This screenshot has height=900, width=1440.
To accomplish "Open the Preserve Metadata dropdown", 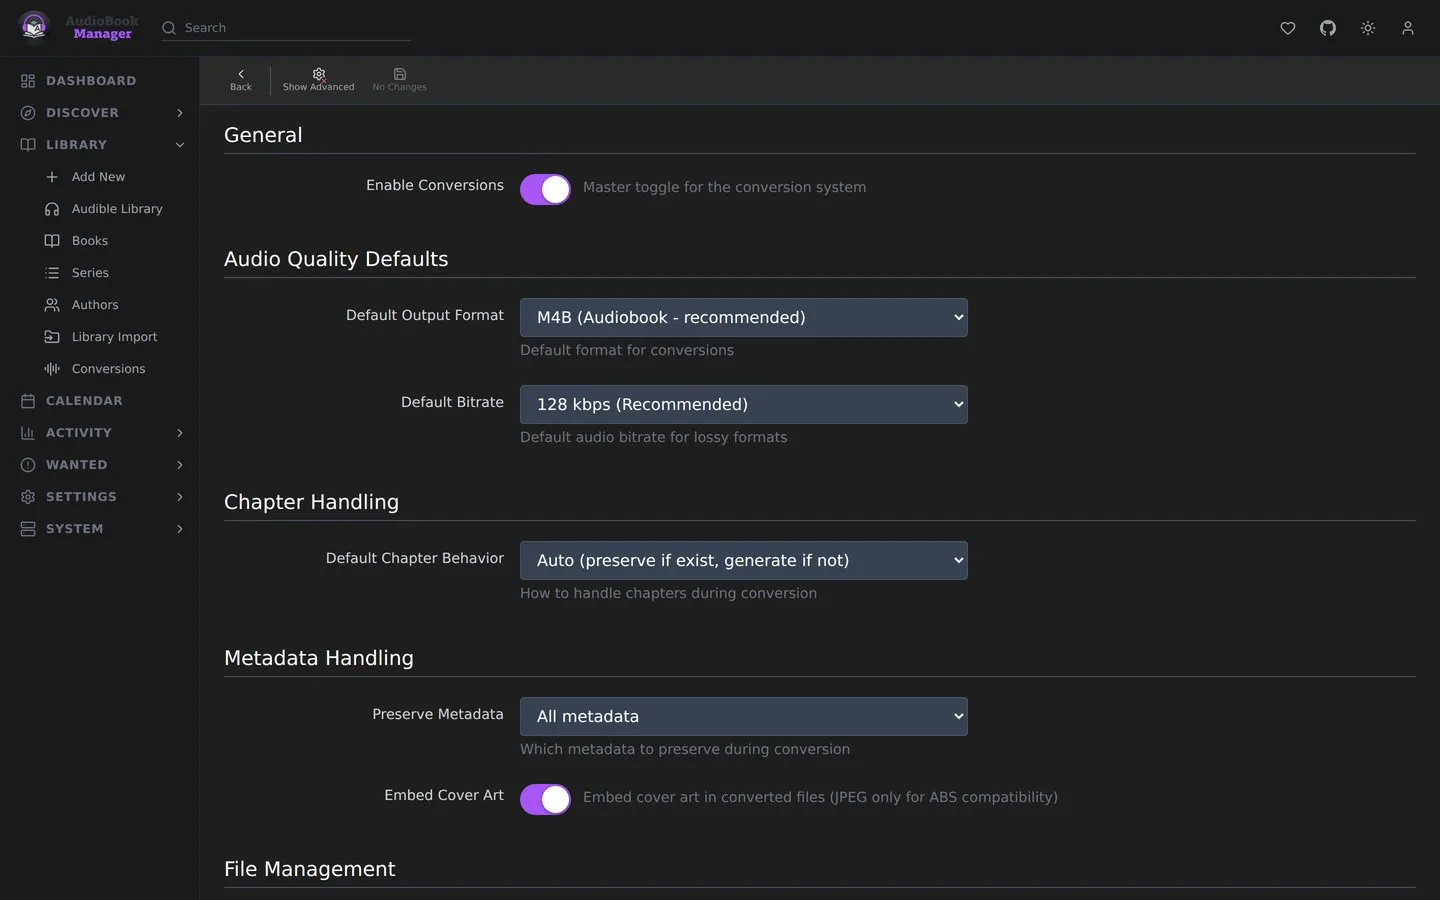I will point(744,717).
